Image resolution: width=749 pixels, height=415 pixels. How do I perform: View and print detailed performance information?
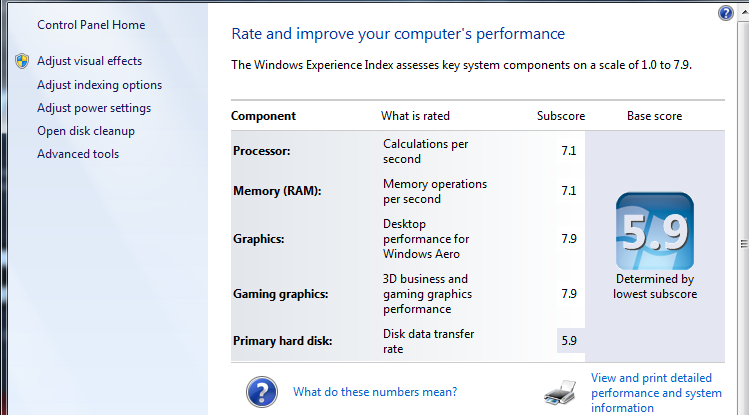click(x=656, y=393)
